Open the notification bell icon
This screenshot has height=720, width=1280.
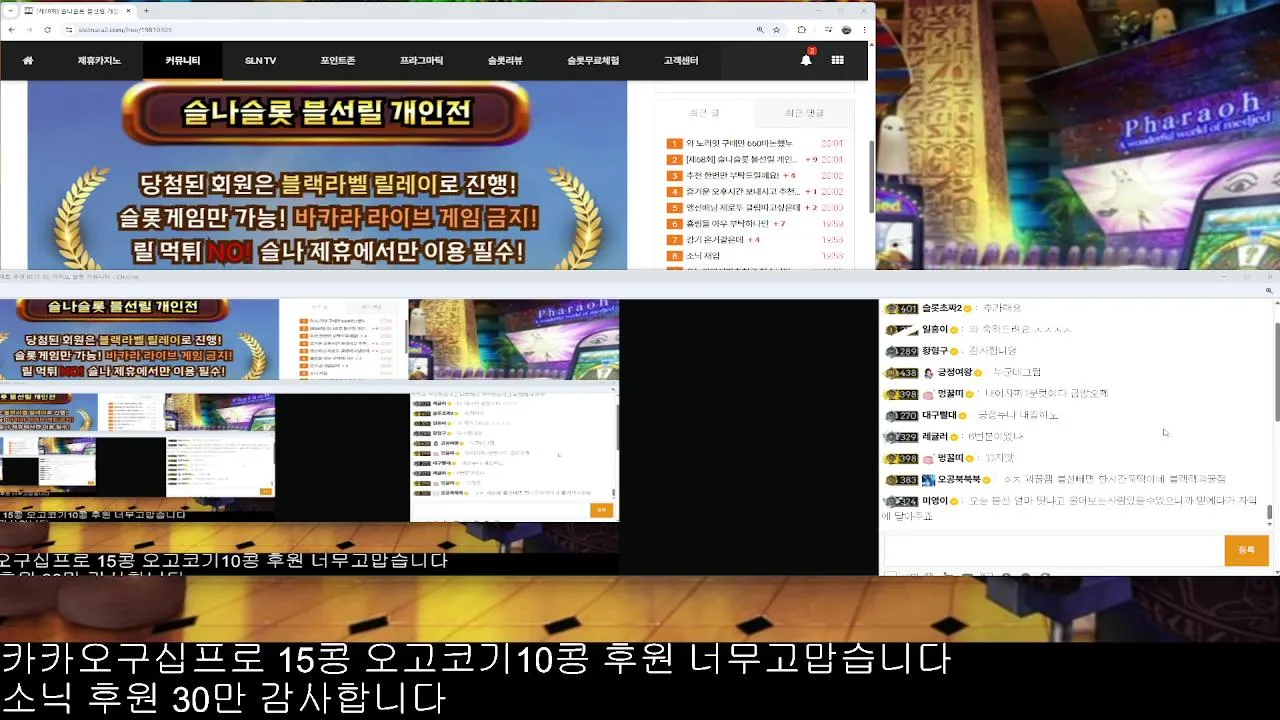click(806, 60)
